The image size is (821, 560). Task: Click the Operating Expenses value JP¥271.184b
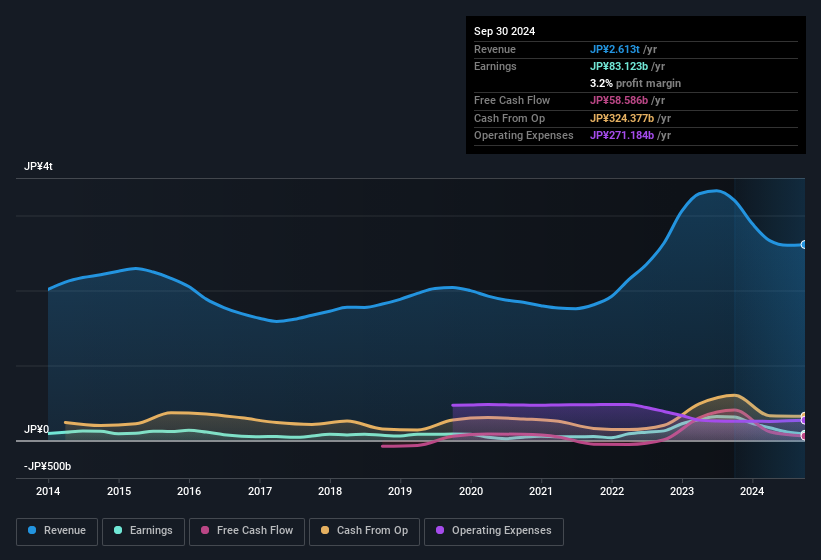pos(622,135)
